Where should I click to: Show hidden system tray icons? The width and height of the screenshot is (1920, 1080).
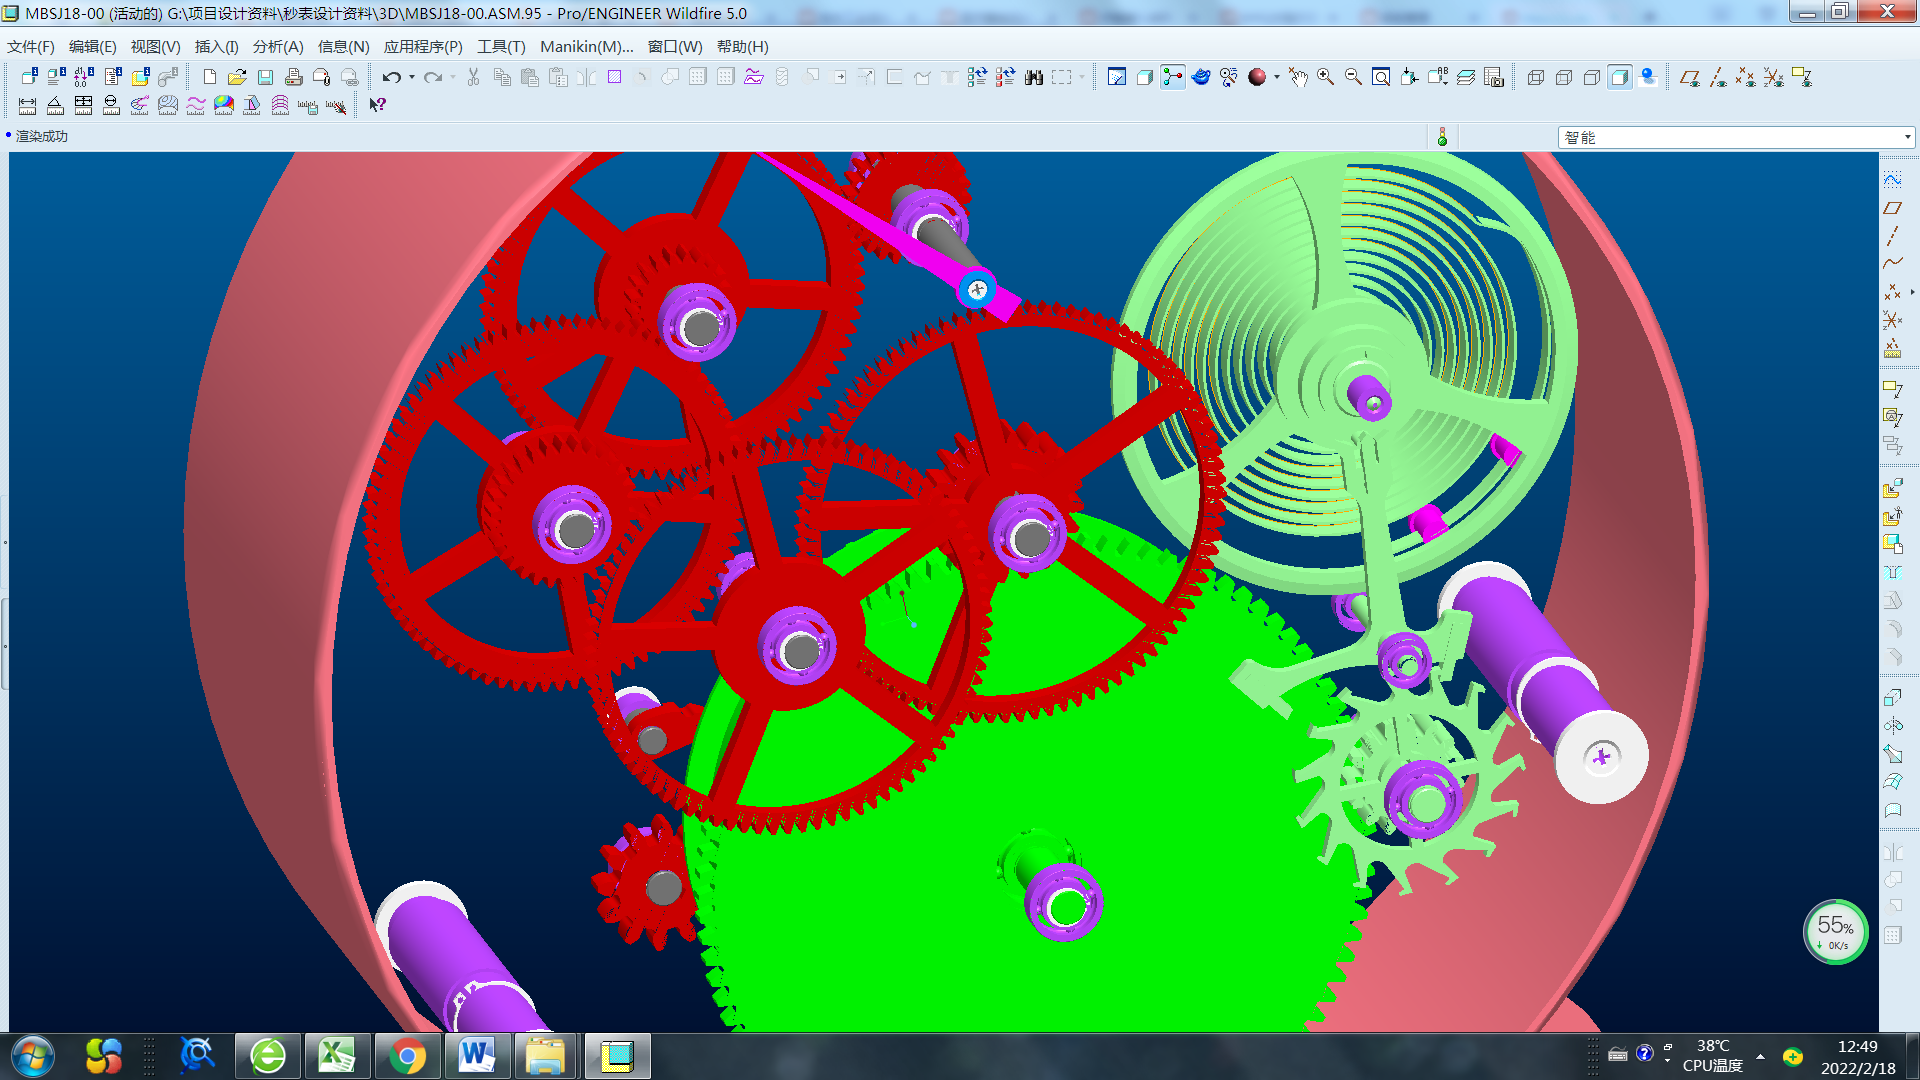pos(1760,1056)
